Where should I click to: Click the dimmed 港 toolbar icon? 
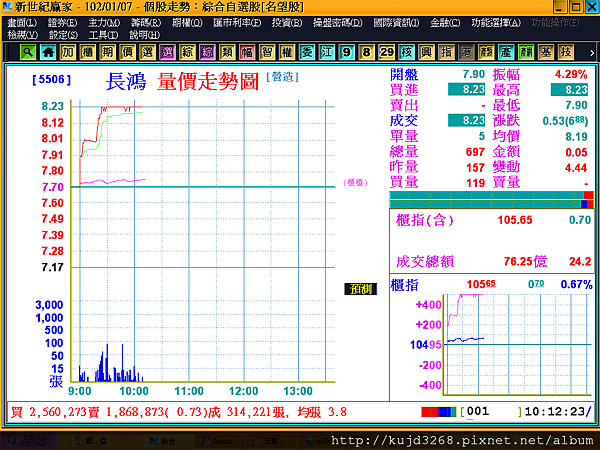pos(466,52)
